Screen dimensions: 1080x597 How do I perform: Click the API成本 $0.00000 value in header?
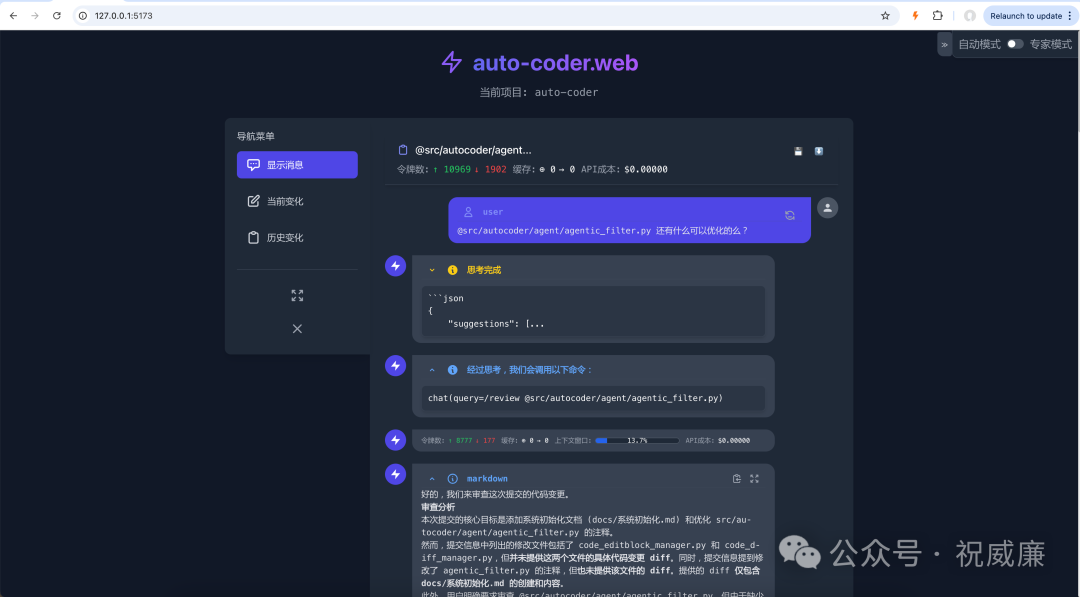coord(645,169)
